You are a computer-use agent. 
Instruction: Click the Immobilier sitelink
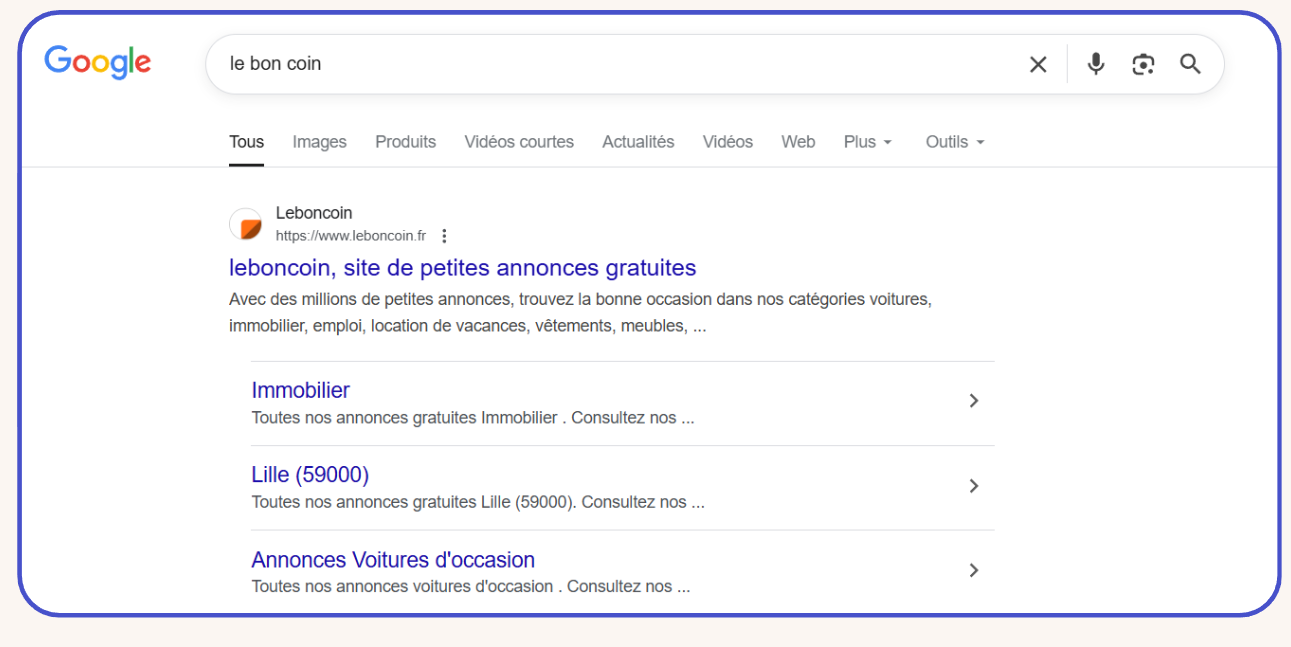300,390
